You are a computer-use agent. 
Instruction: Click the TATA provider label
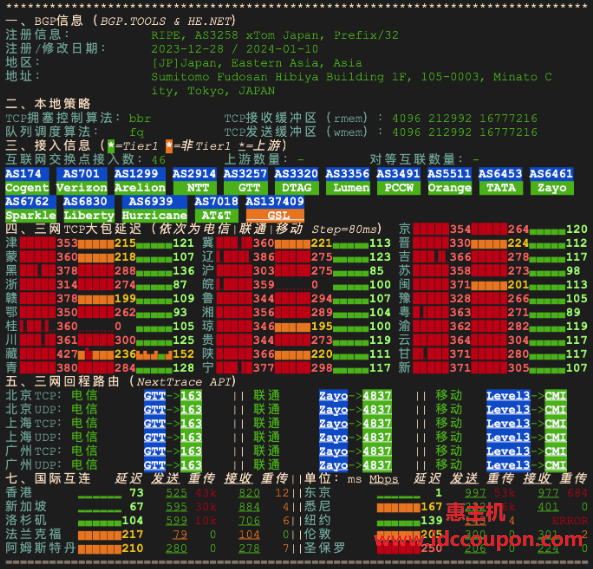click(500, 188)
